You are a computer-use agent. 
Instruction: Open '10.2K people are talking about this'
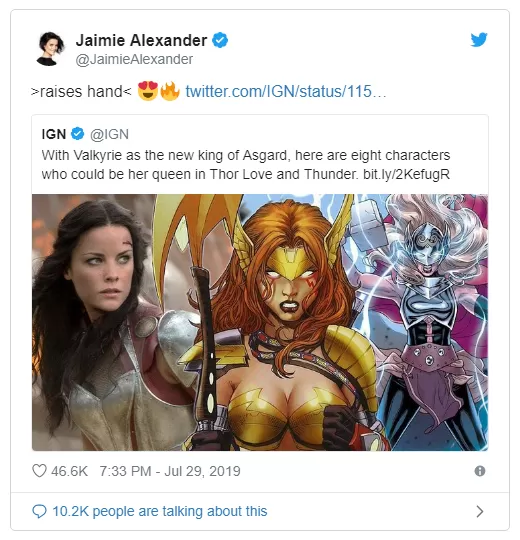point(160,511)
